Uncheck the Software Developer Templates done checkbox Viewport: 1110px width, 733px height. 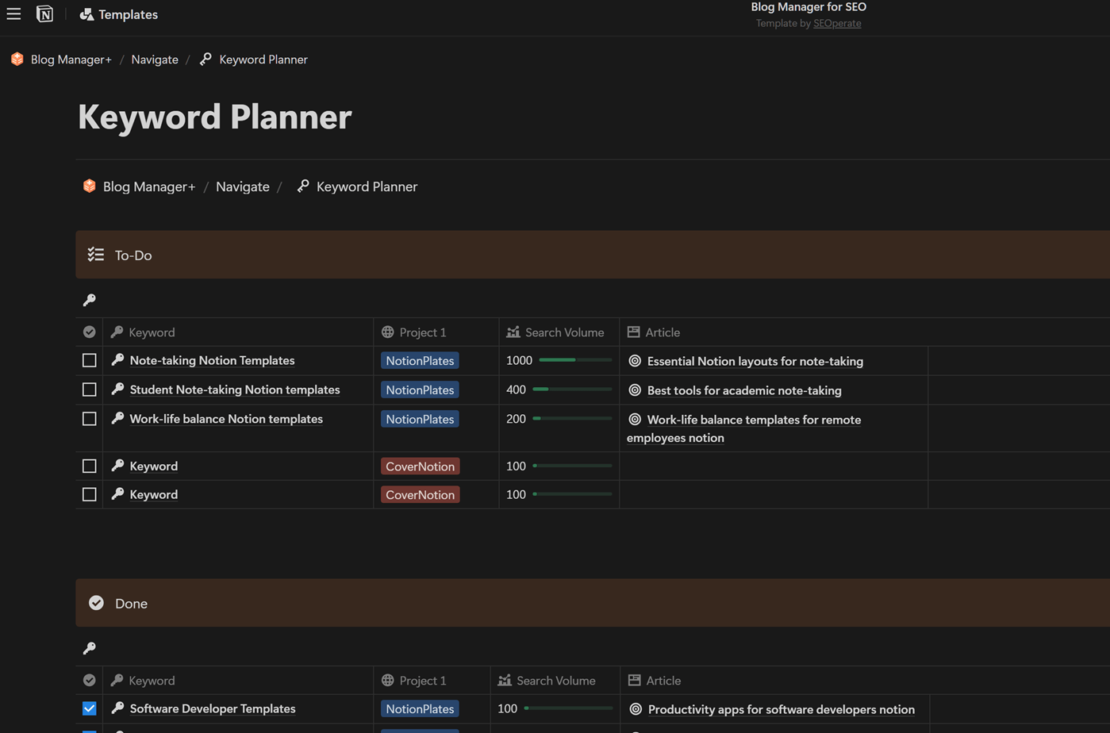coord(89,708)
